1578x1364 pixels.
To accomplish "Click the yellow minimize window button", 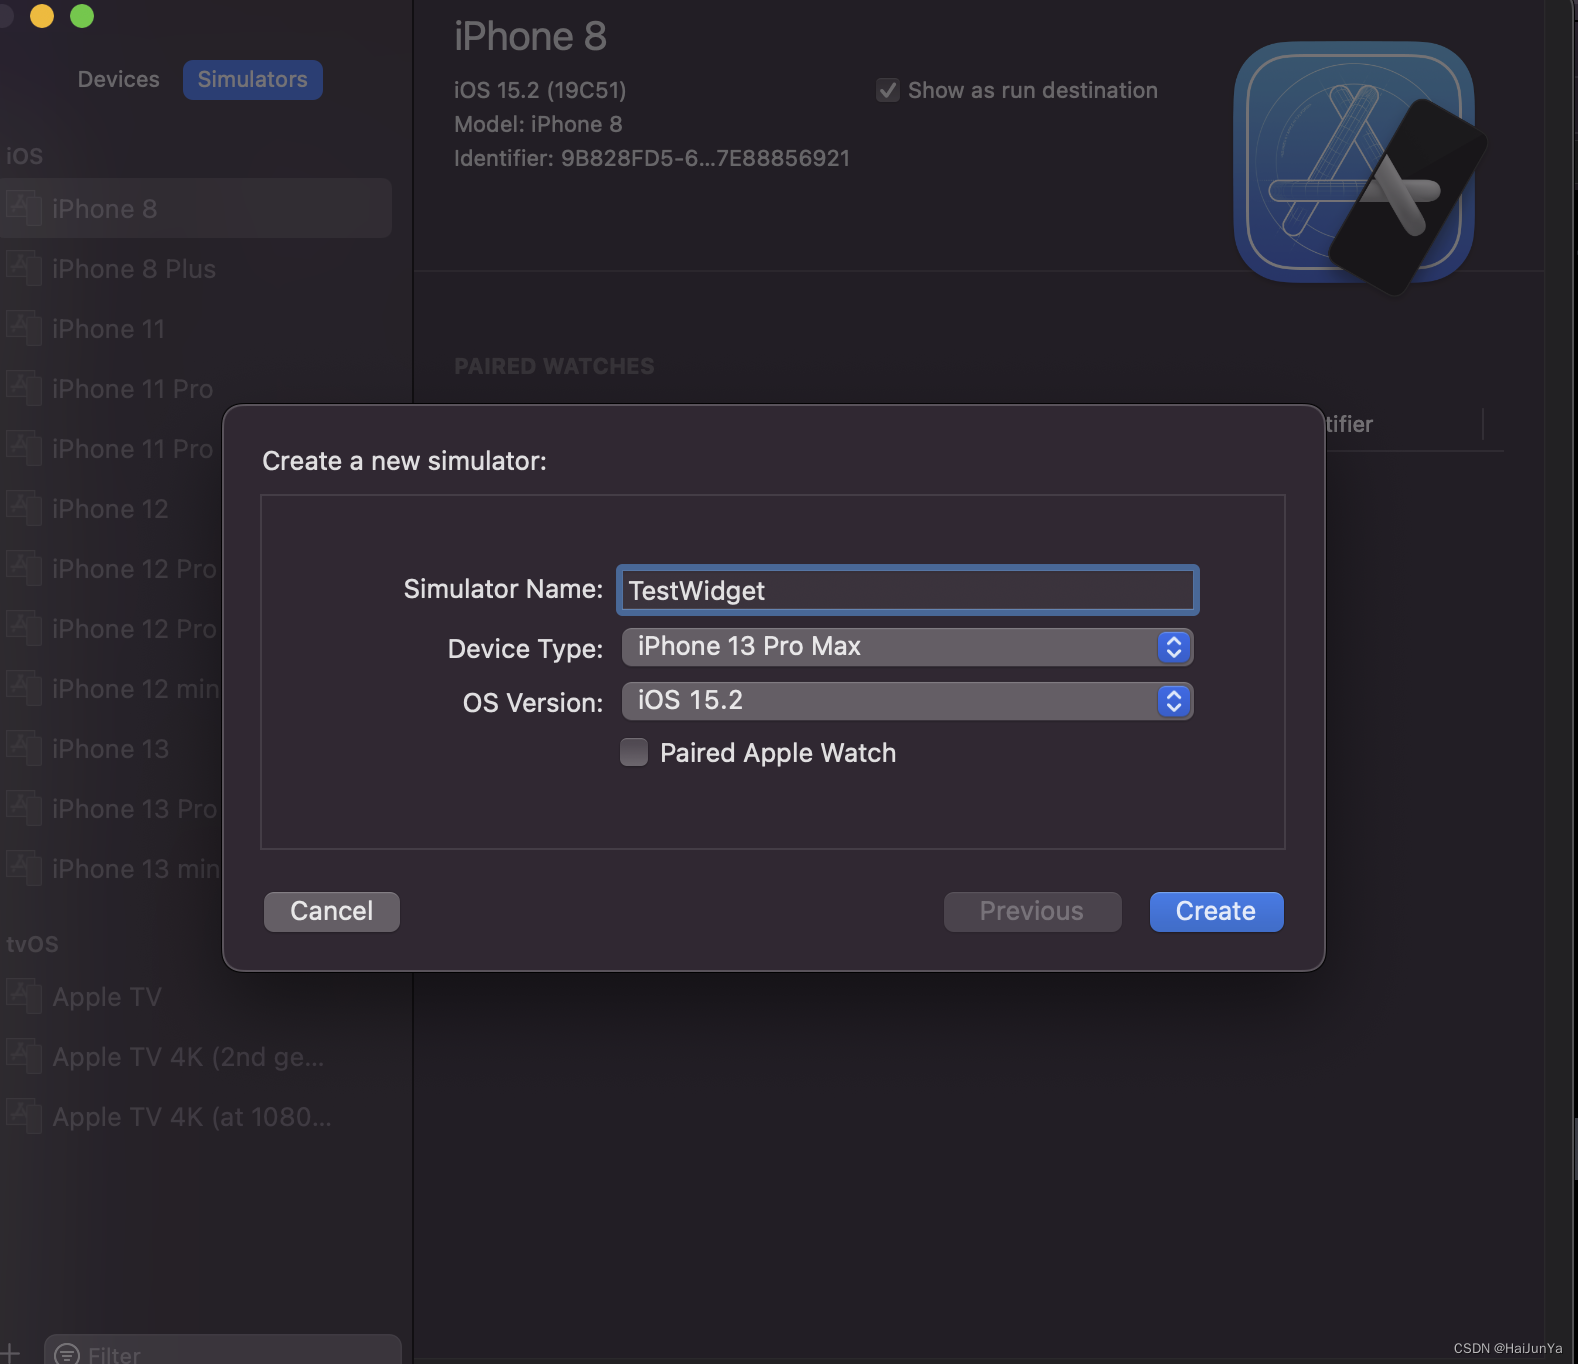I will (42, 15).
